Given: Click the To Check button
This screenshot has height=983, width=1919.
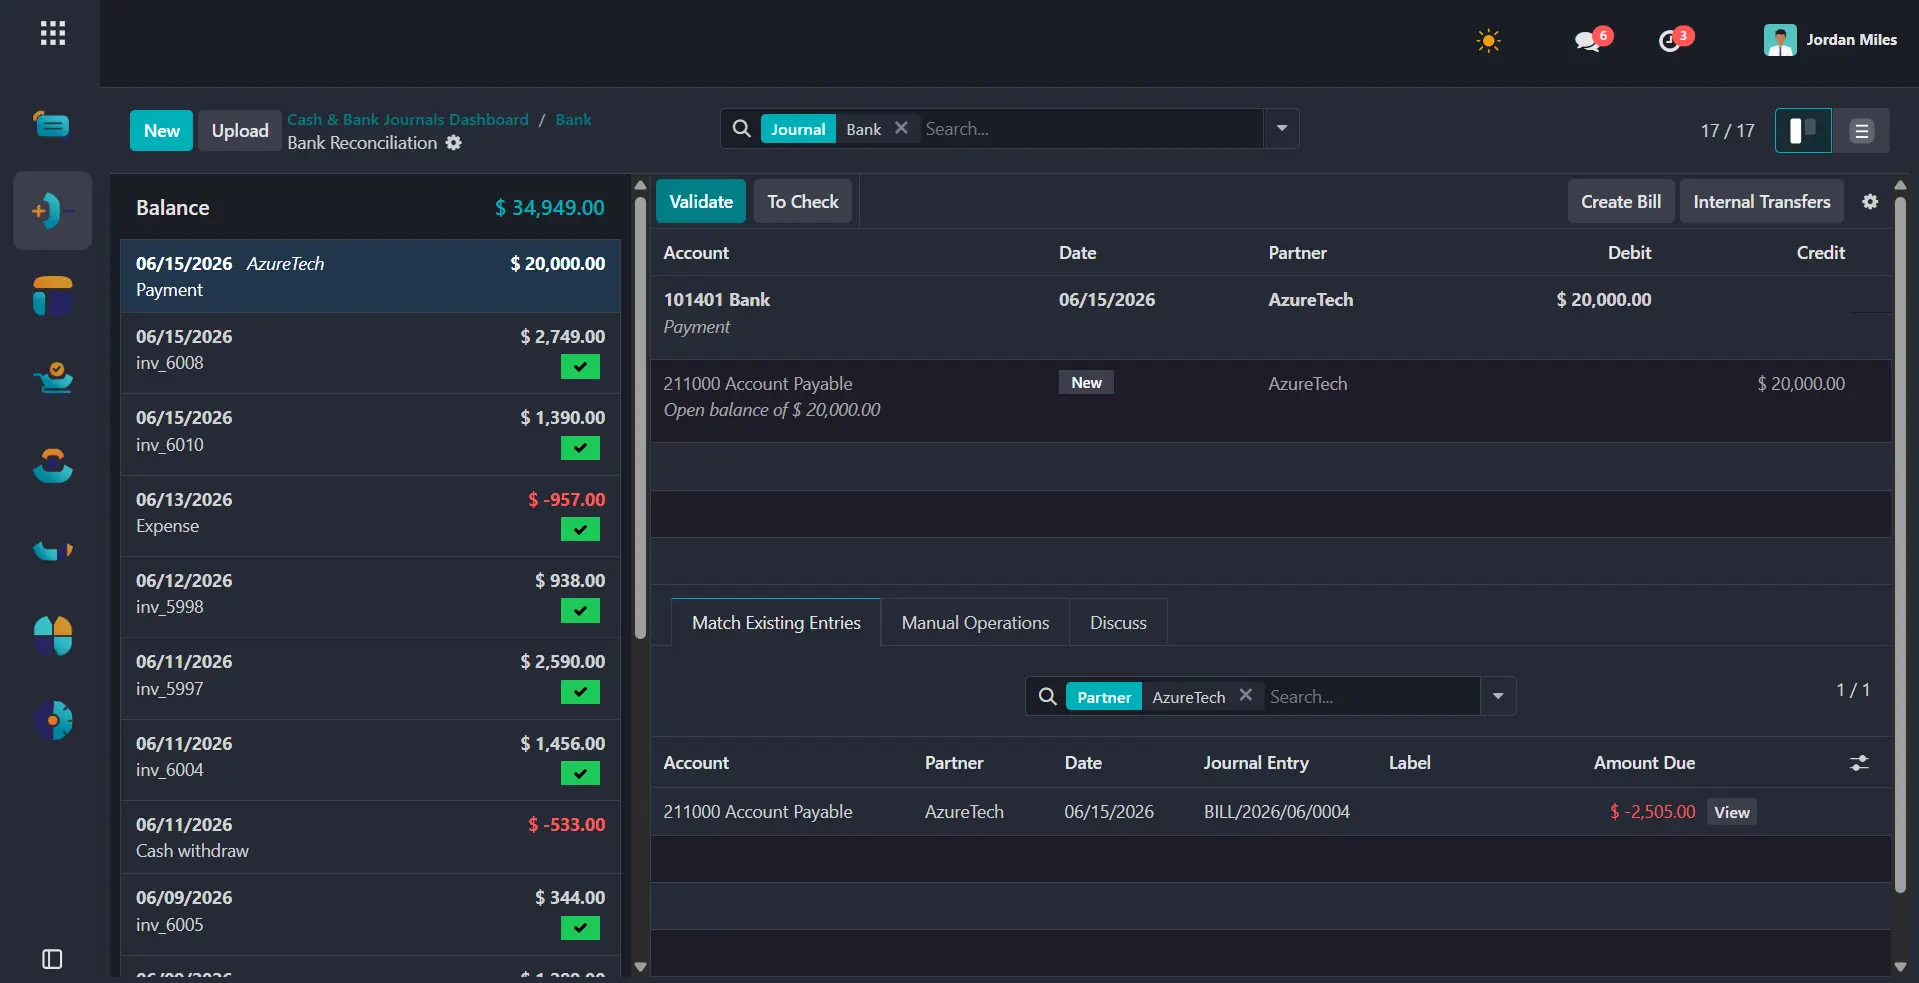Looking at the screenshot, I should click(x=803, y=202).
